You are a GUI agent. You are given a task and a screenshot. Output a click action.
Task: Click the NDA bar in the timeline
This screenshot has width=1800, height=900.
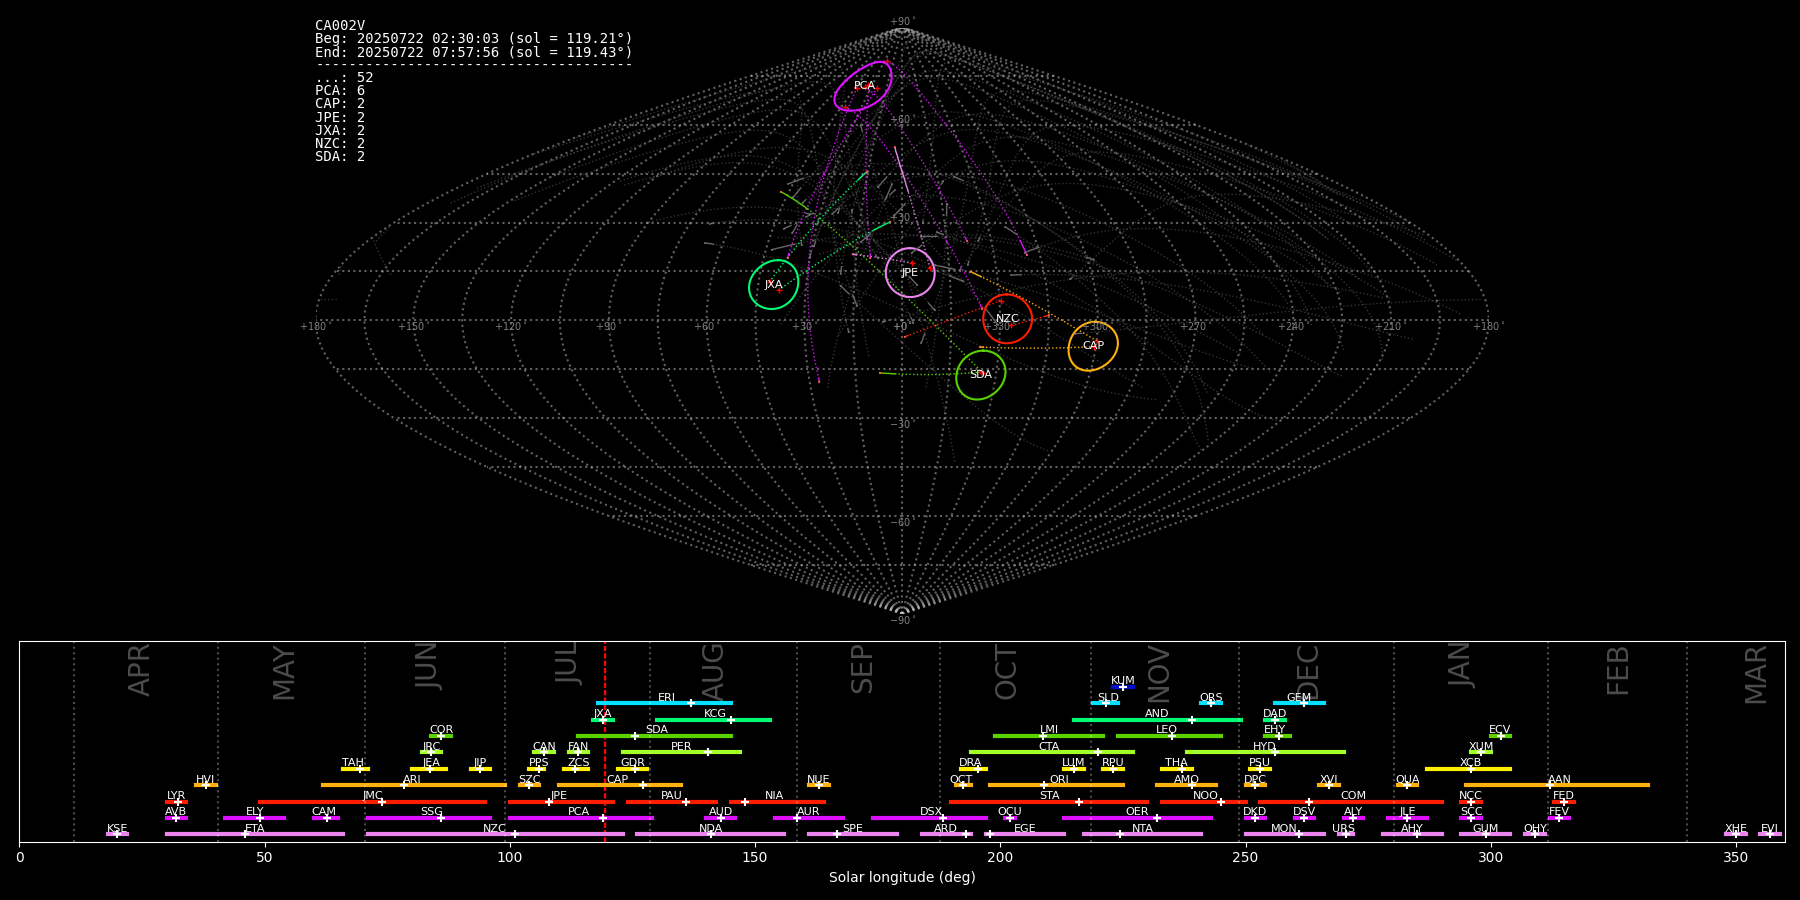pyautogui.click(x=710, y=834)
